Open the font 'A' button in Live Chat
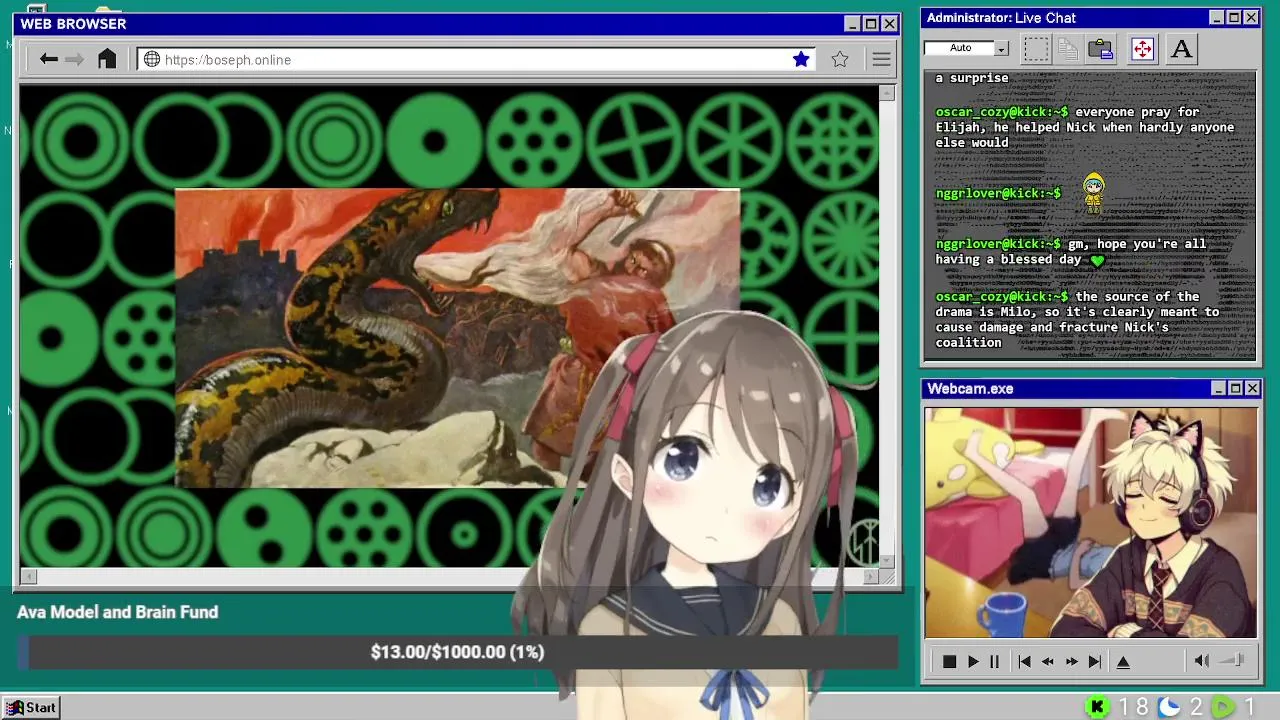This screenshot has height=720, width=1280. coord(1181,48)
